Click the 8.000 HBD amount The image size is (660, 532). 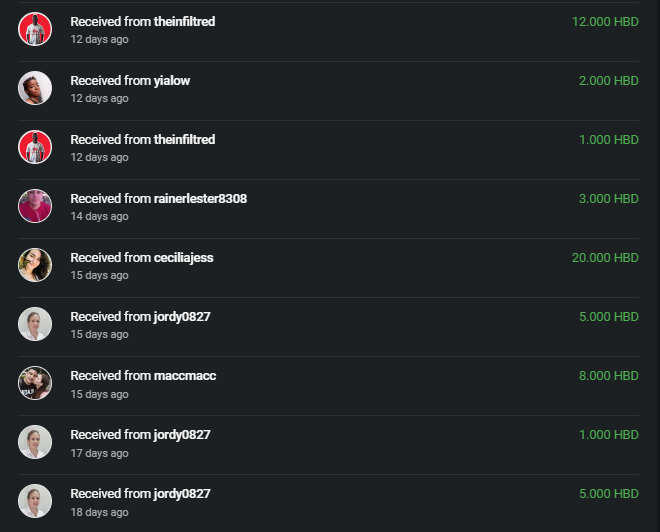tap(609, 375)
